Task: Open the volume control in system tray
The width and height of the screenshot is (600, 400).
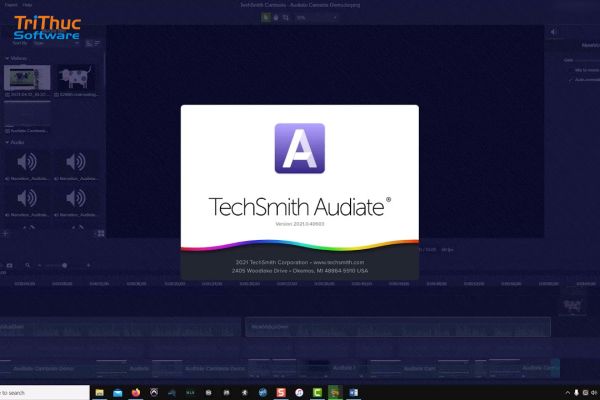Action: [x=594, y=393]
